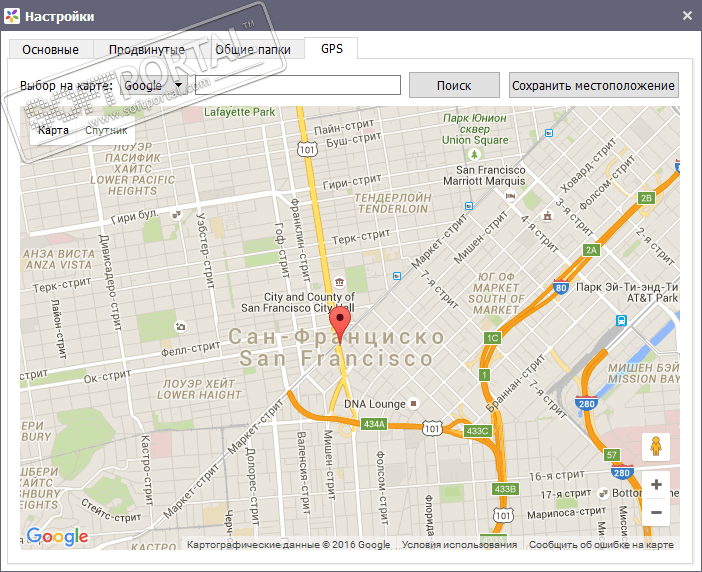Click exit 434A sign
The image size is (702, 572).
point(374,424)
